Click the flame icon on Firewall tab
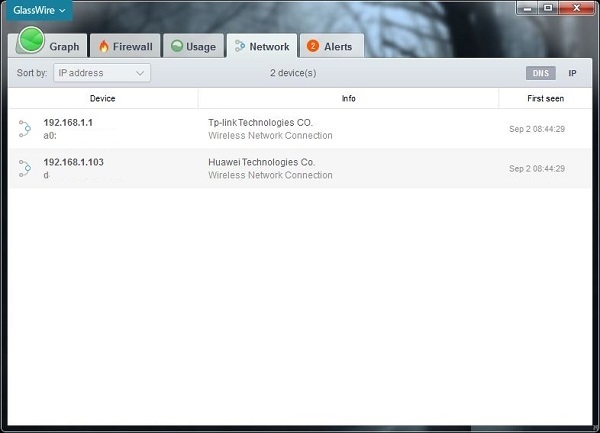Screen dimensions: 600x433 pos(104,46)
